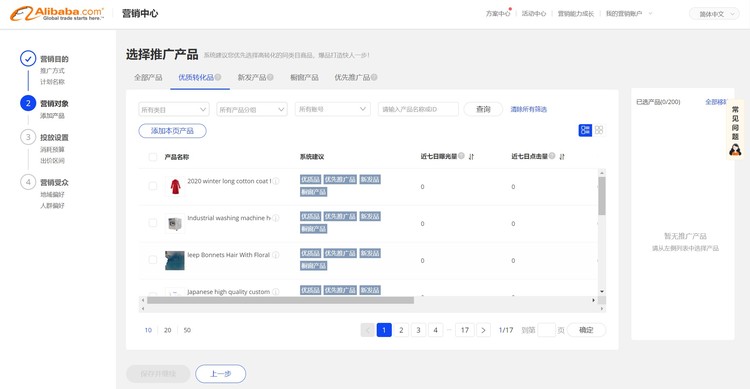The height and width of the screenshot is (389, 750).
Task: Switch to list view layout icon
Action: coord(585,130)
